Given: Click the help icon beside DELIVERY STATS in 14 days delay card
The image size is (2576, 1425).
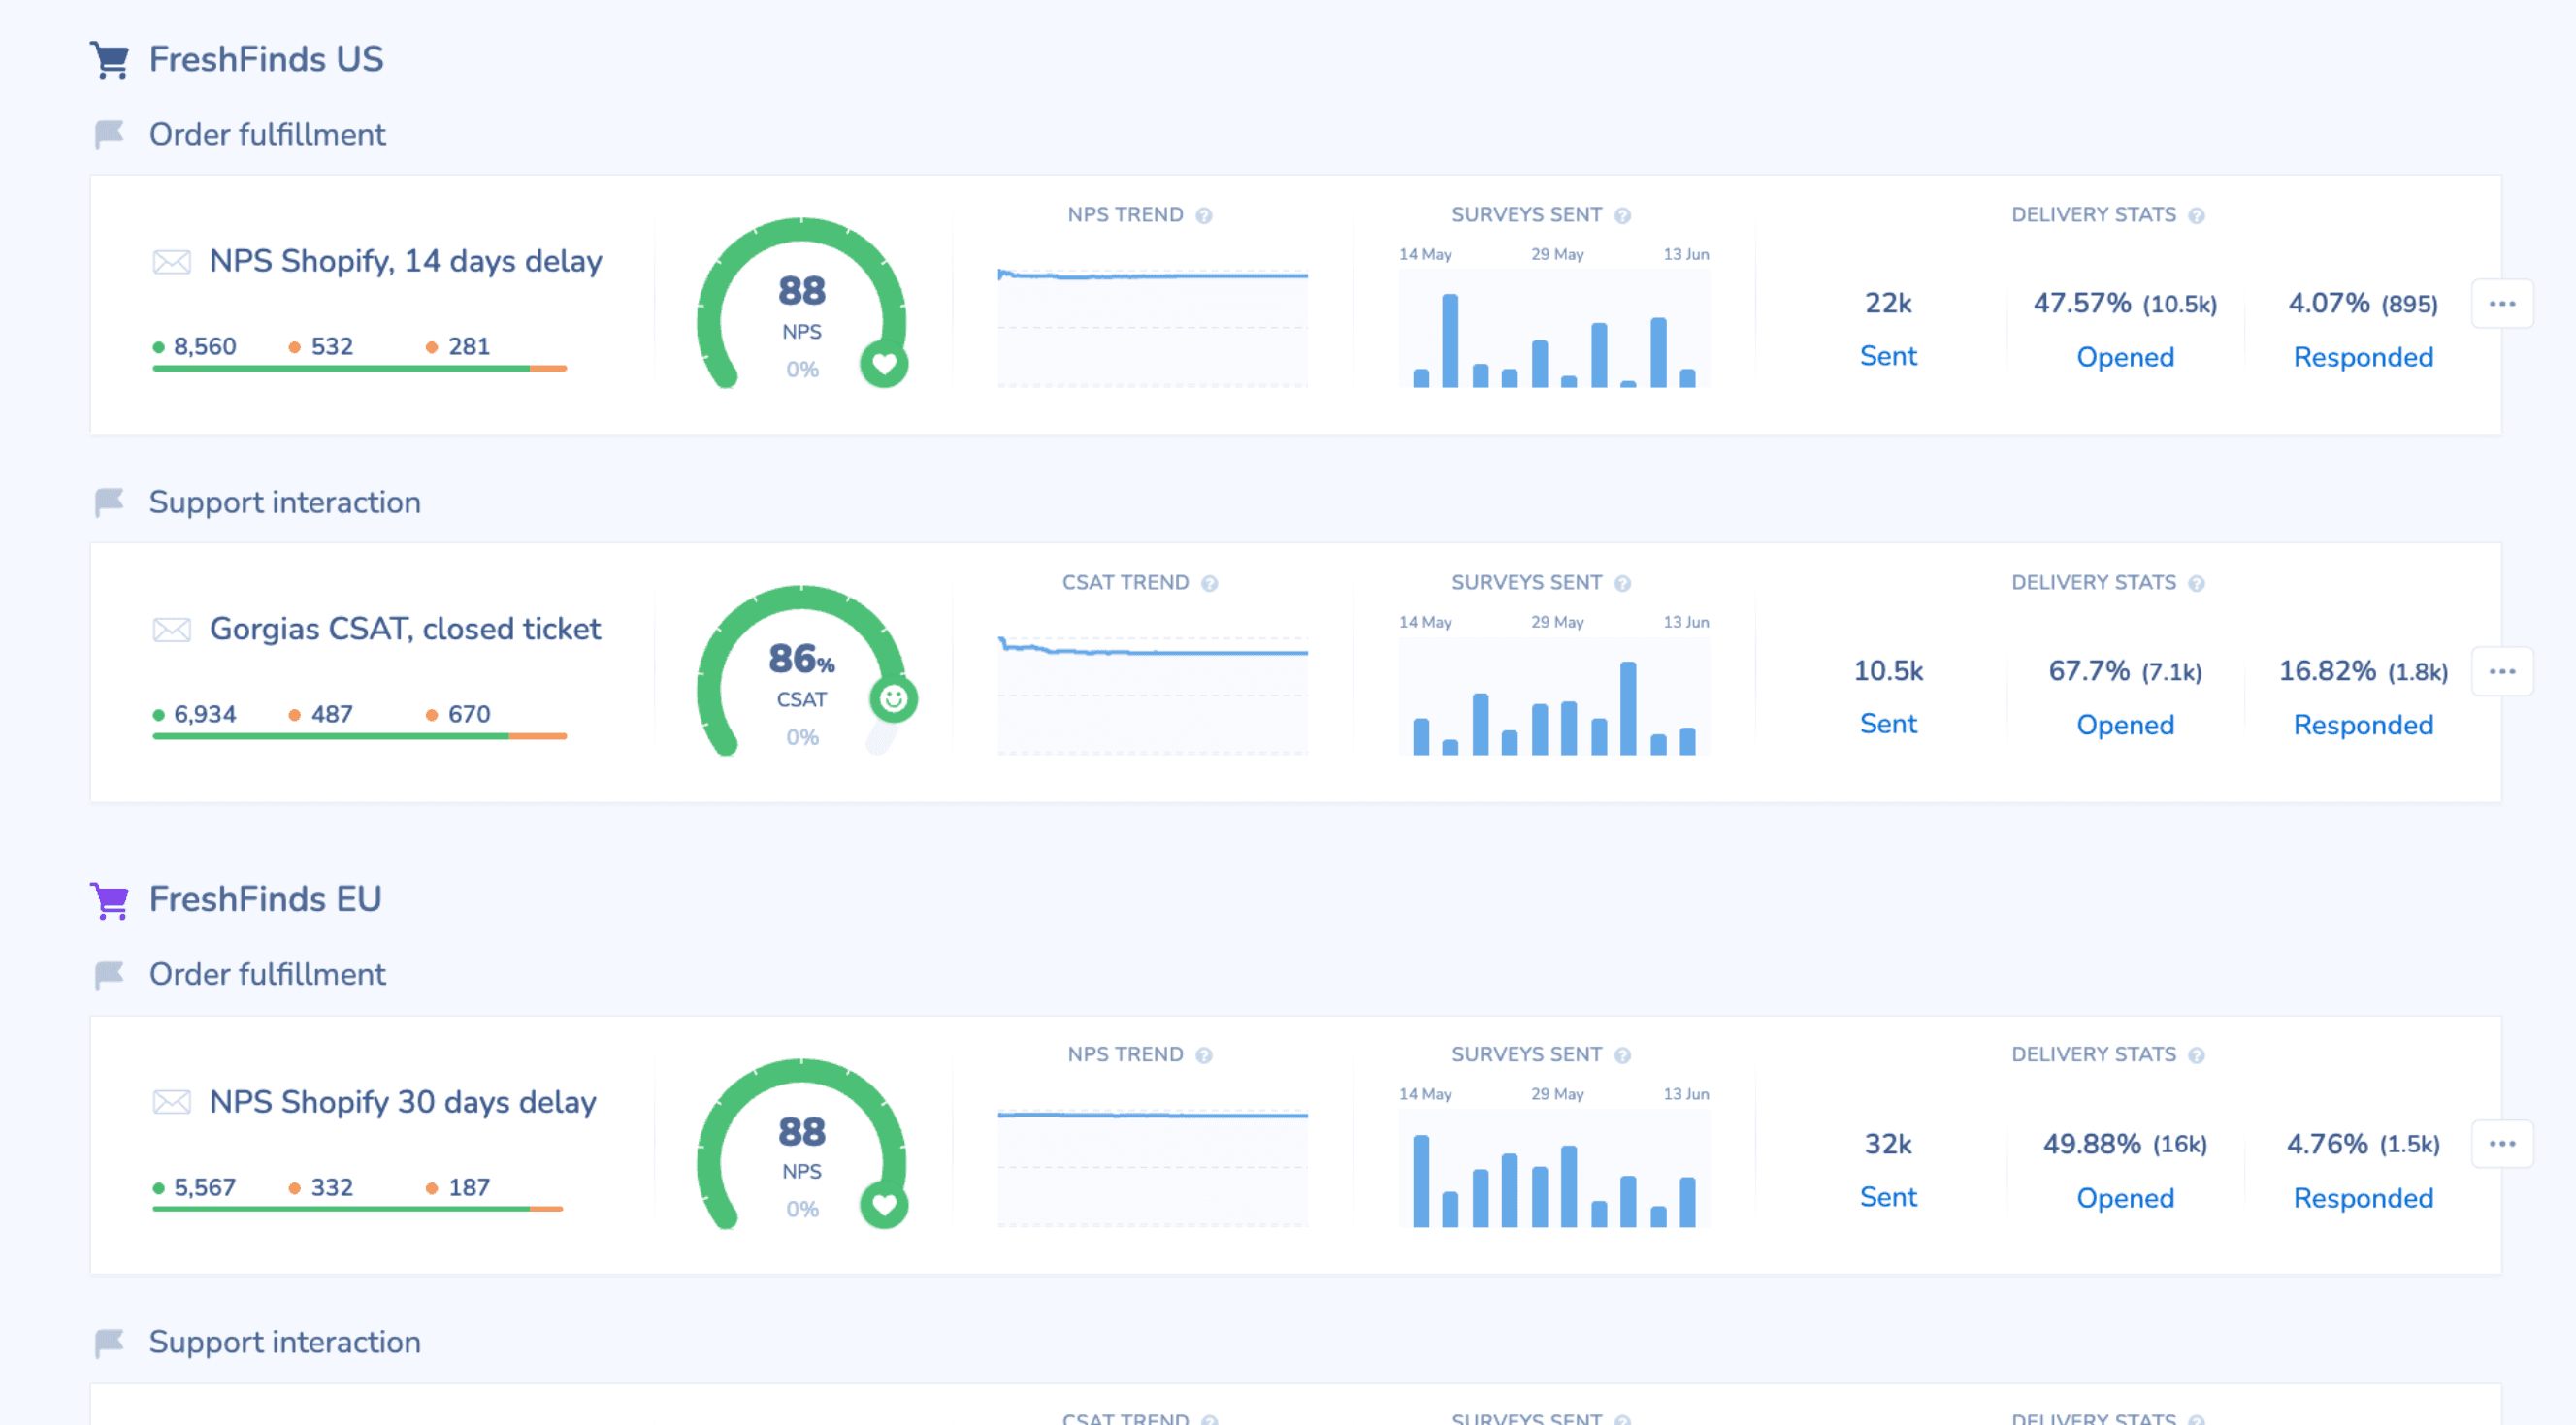Looking at the screenshot, I should point(2197,215).
